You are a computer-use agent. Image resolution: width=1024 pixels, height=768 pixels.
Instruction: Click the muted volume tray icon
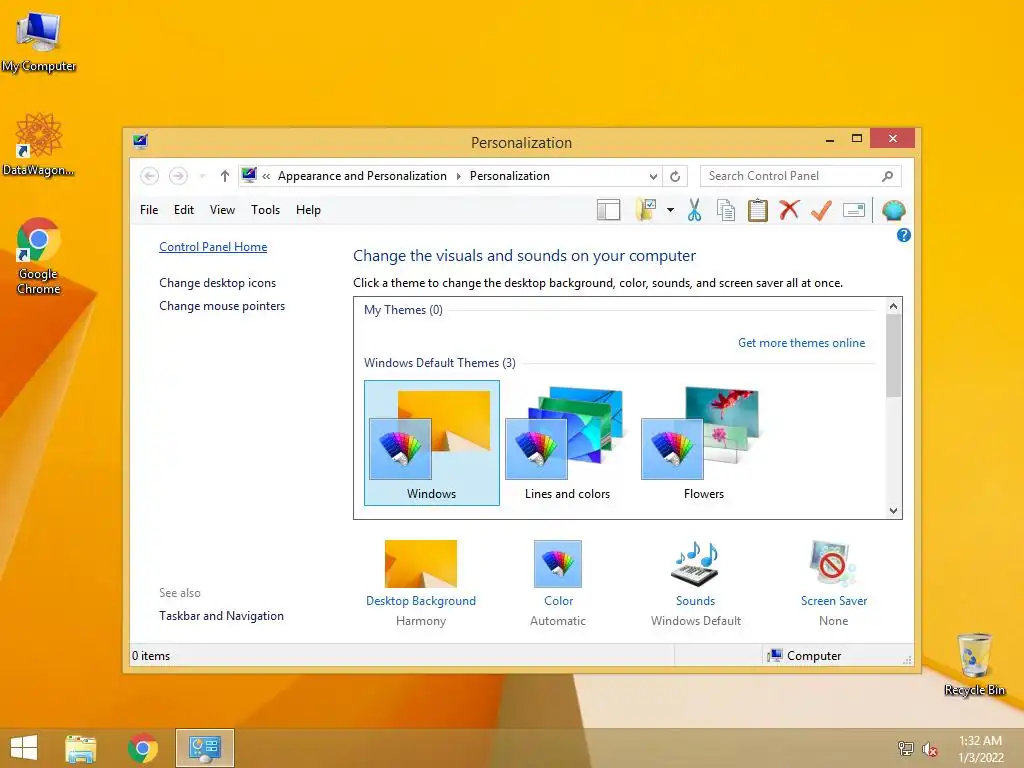[x=929, y=749]
